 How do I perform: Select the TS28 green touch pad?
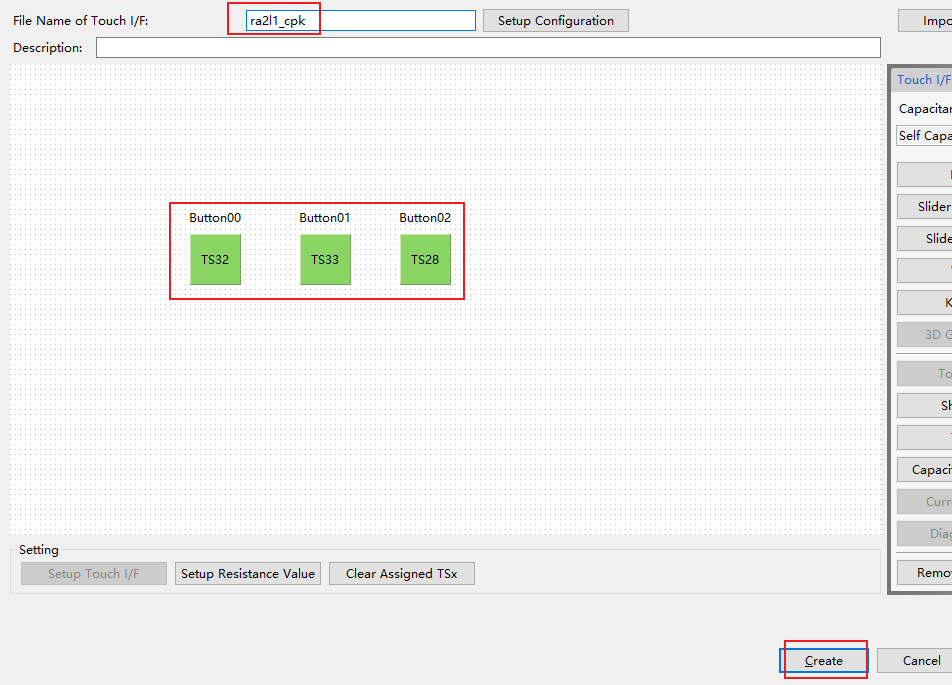[x=425, y=260]
